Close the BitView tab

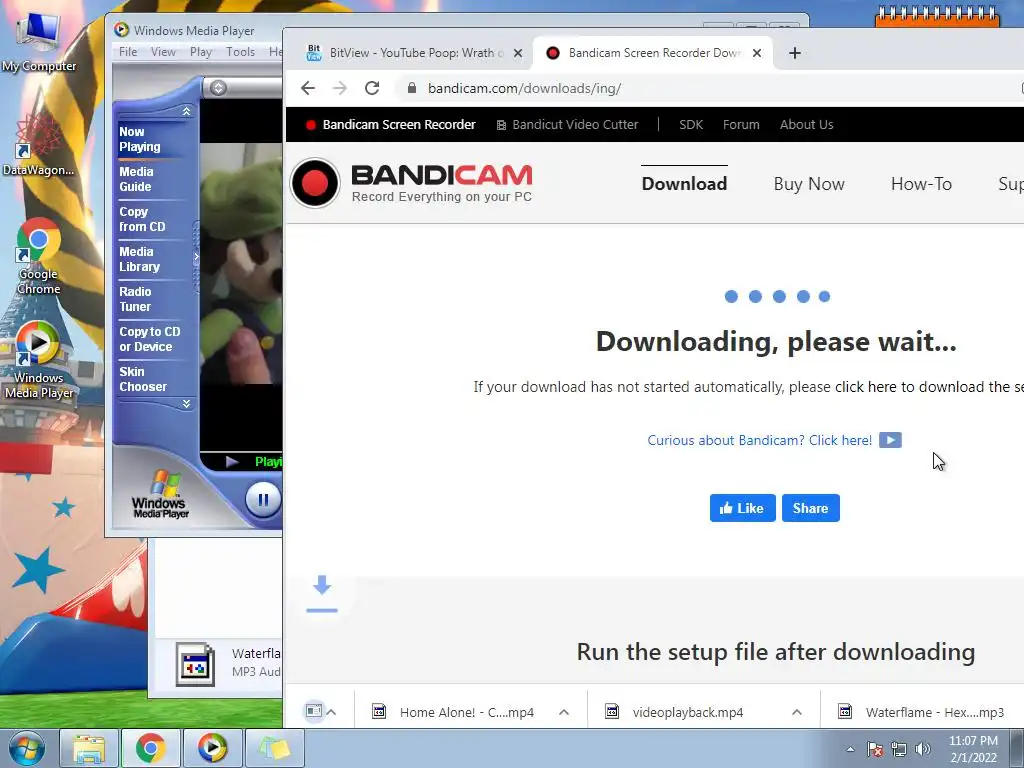(x=518, y=53)
